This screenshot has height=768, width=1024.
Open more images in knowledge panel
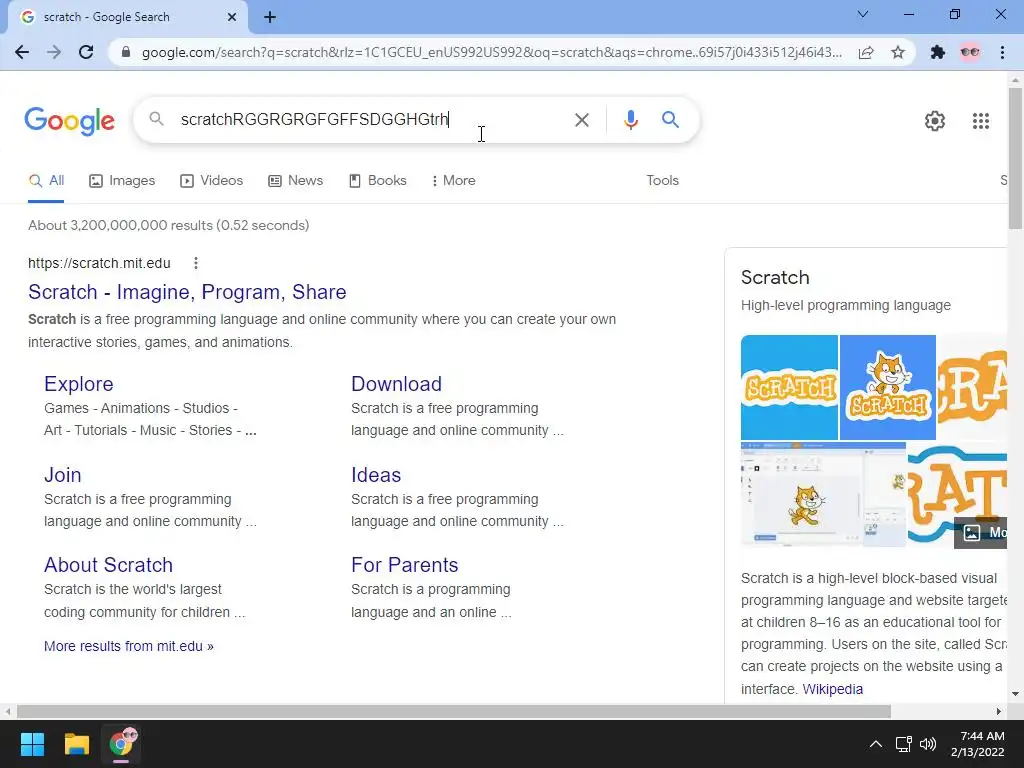coord(982,532)
